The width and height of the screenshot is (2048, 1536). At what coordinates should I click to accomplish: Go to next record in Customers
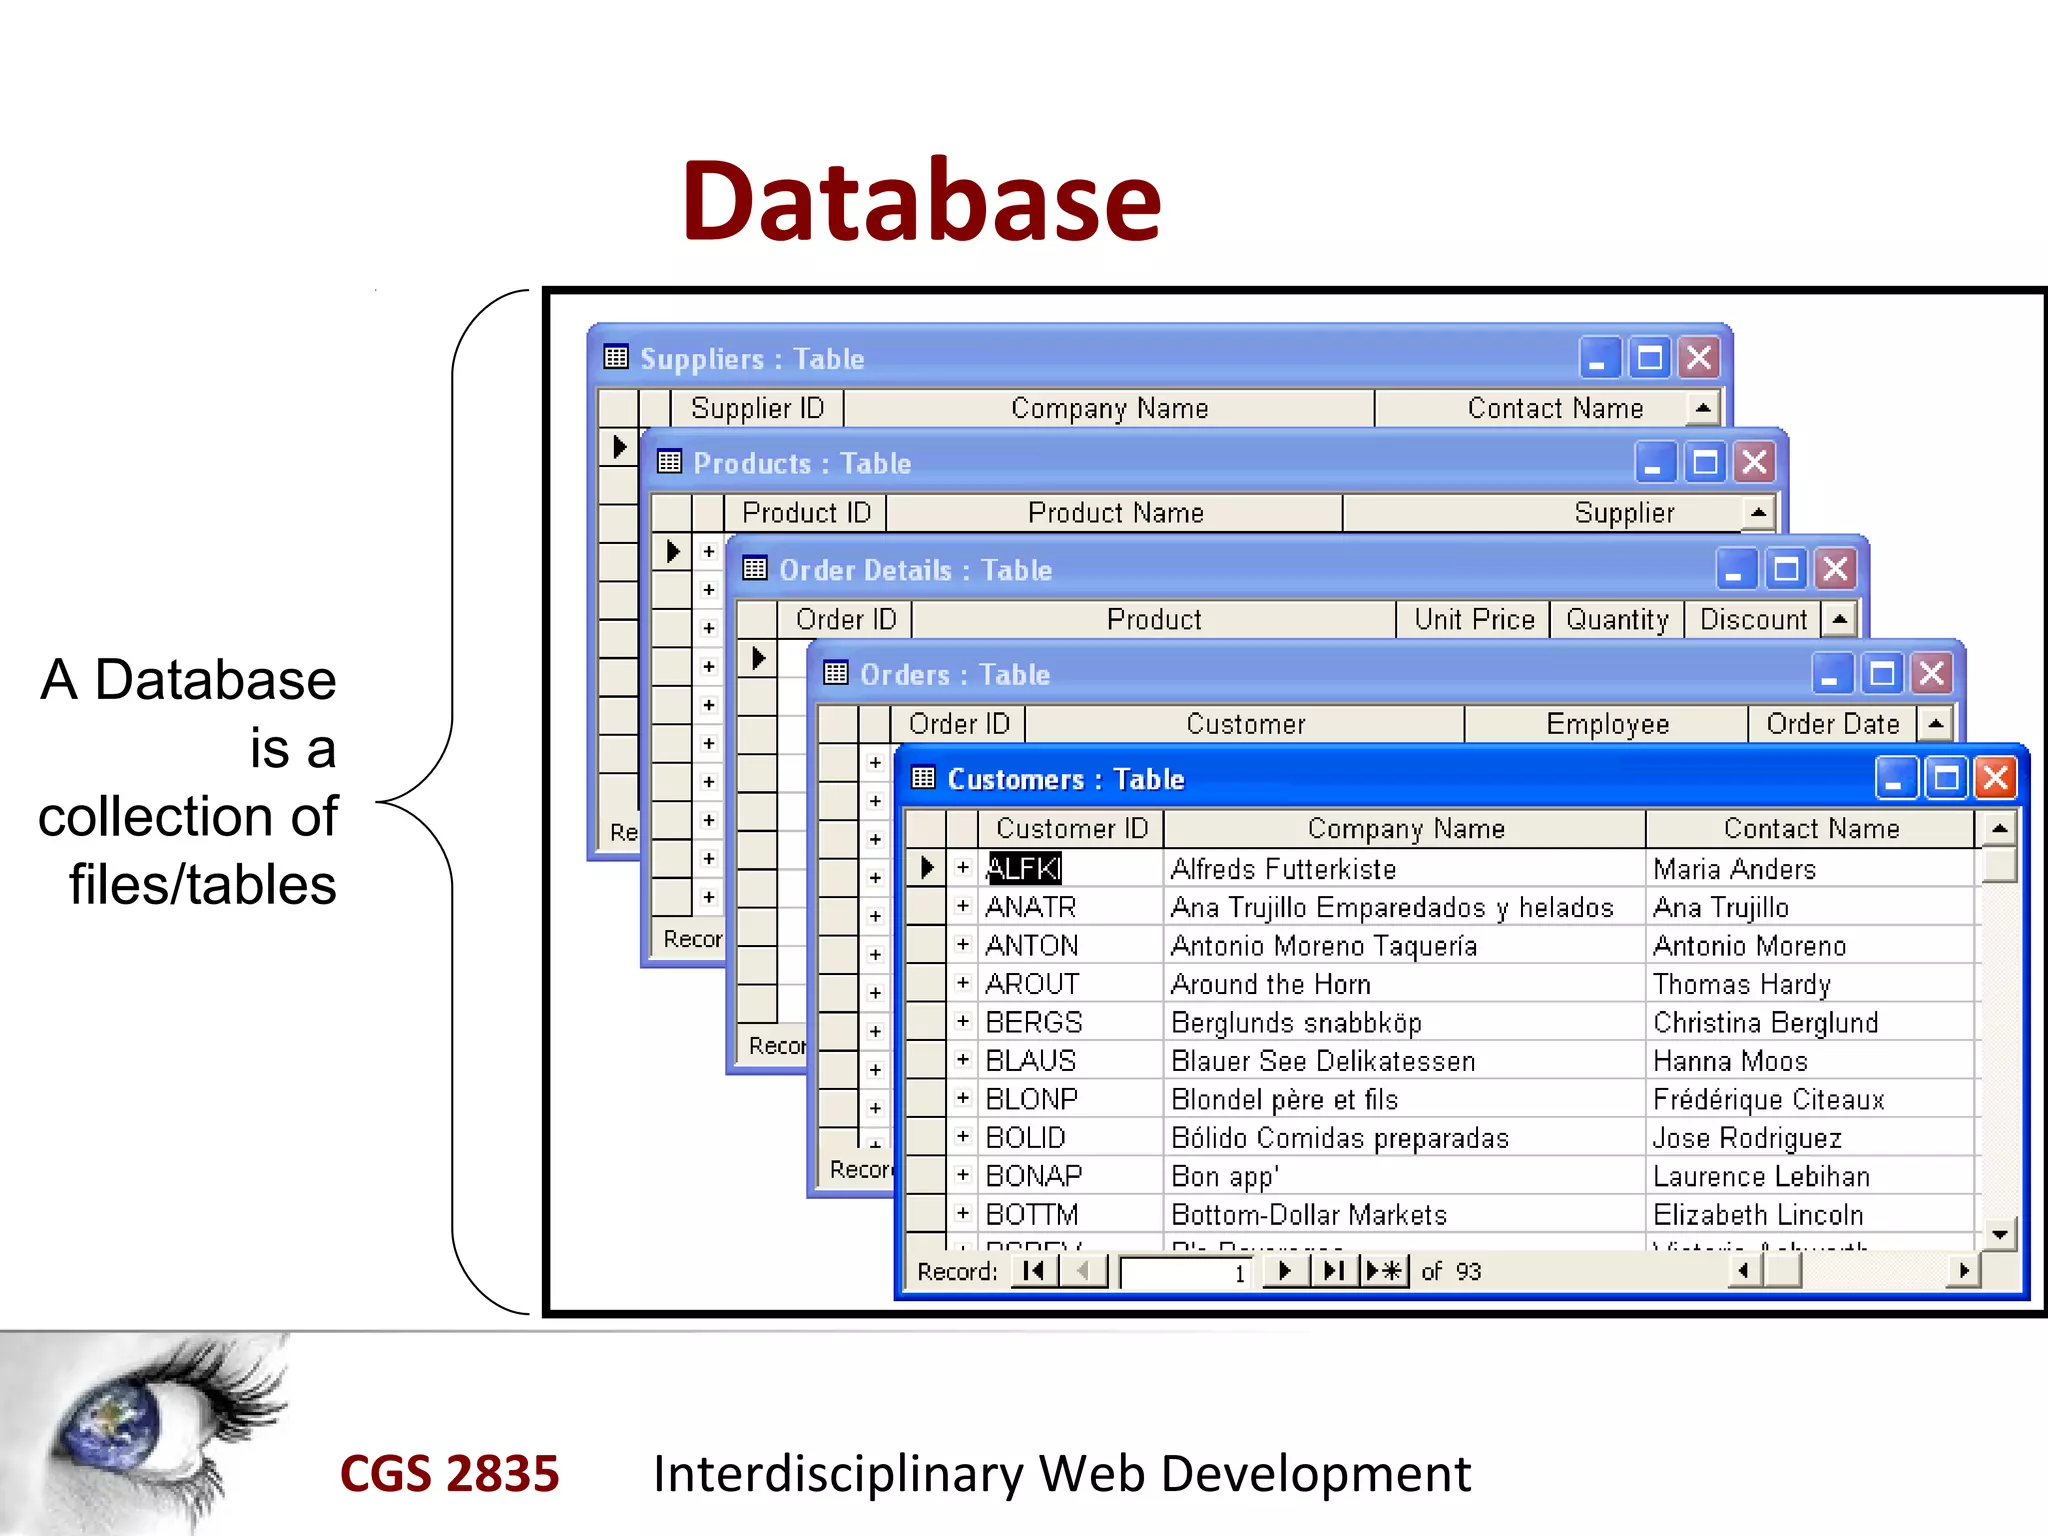1286,1271
